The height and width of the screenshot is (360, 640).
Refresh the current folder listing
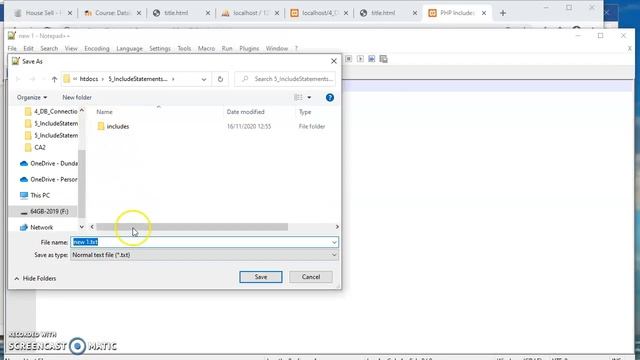click(x=220, y=79)
